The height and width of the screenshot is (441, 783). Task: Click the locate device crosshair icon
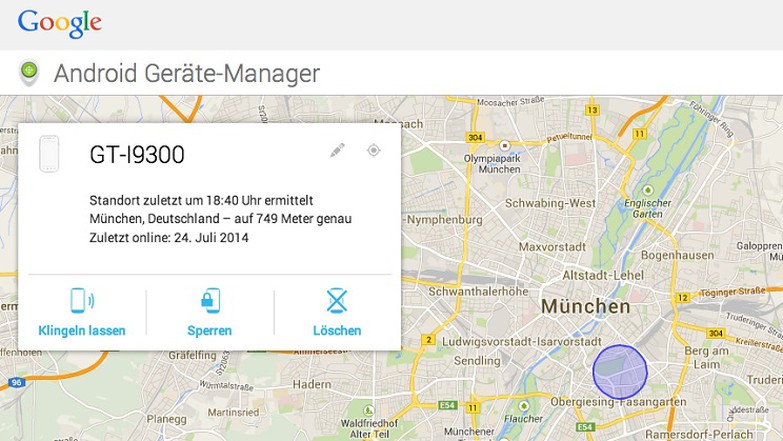(x=374, y=150)
